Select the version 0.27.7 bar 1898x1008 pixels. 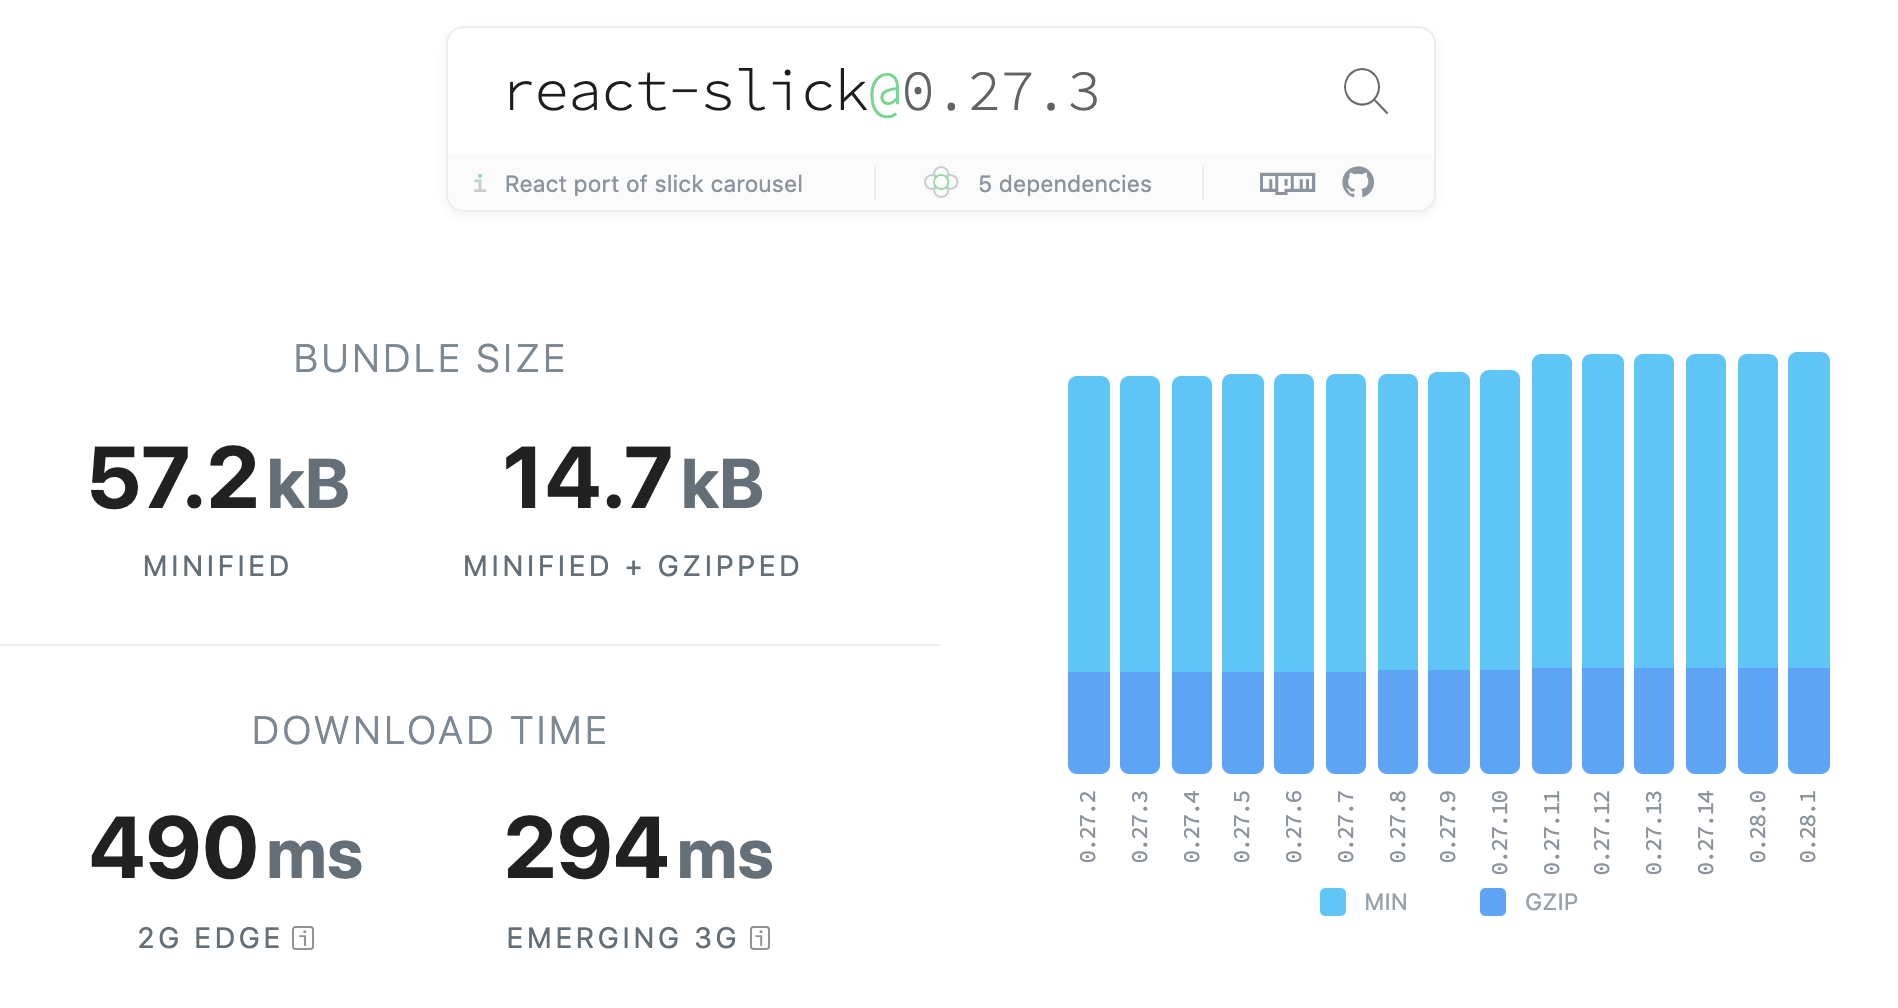1346,574
